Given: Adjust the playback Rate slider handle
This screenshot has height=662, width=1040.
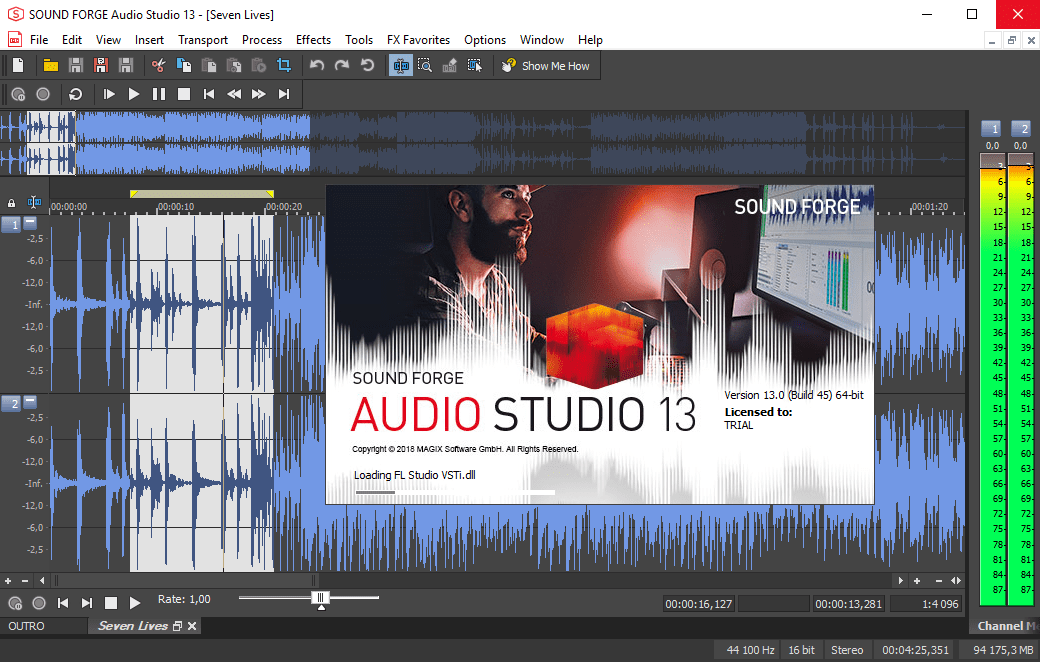Looking at the screenshot, I should tap(320, 598).
